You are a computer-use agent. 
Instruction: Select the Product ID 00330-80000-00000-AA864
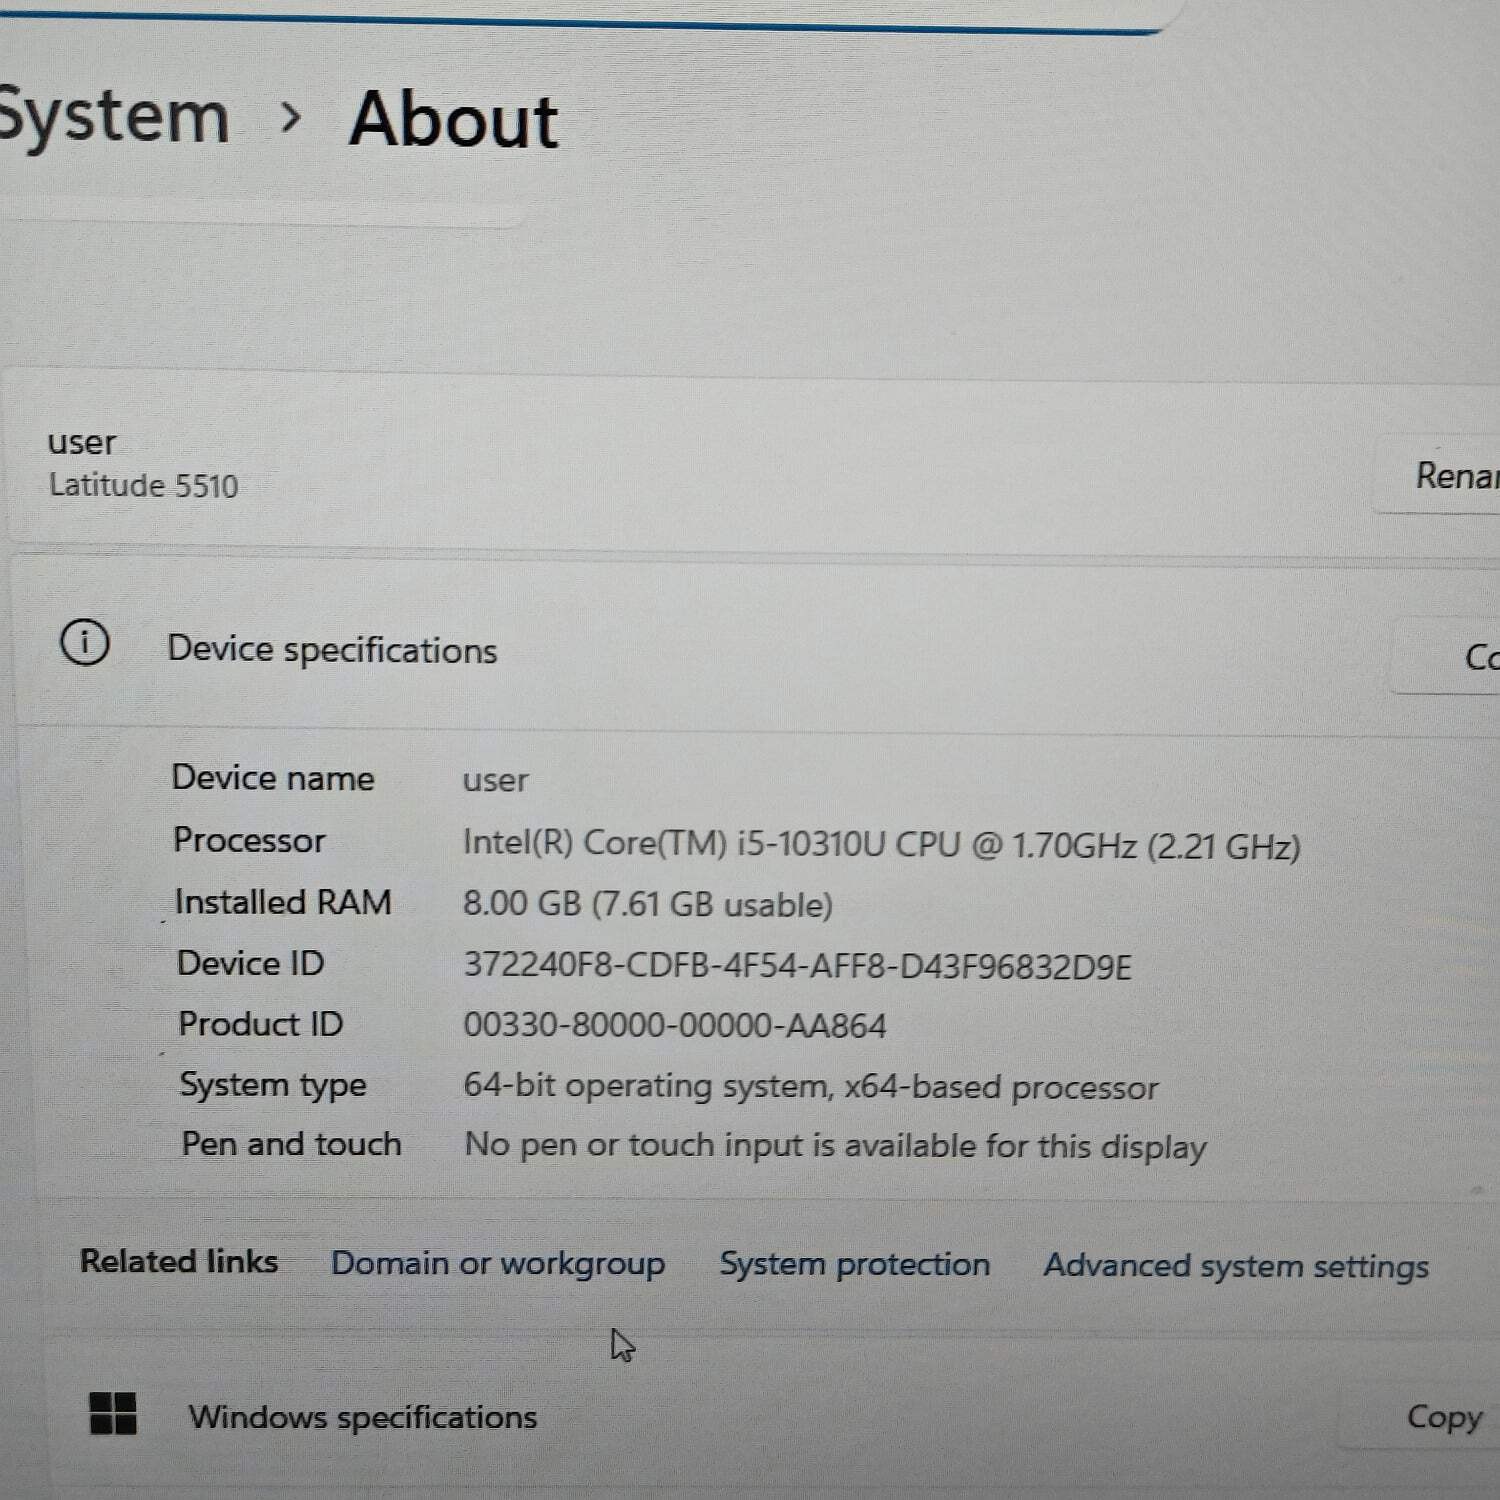(x=675, y=1026)
